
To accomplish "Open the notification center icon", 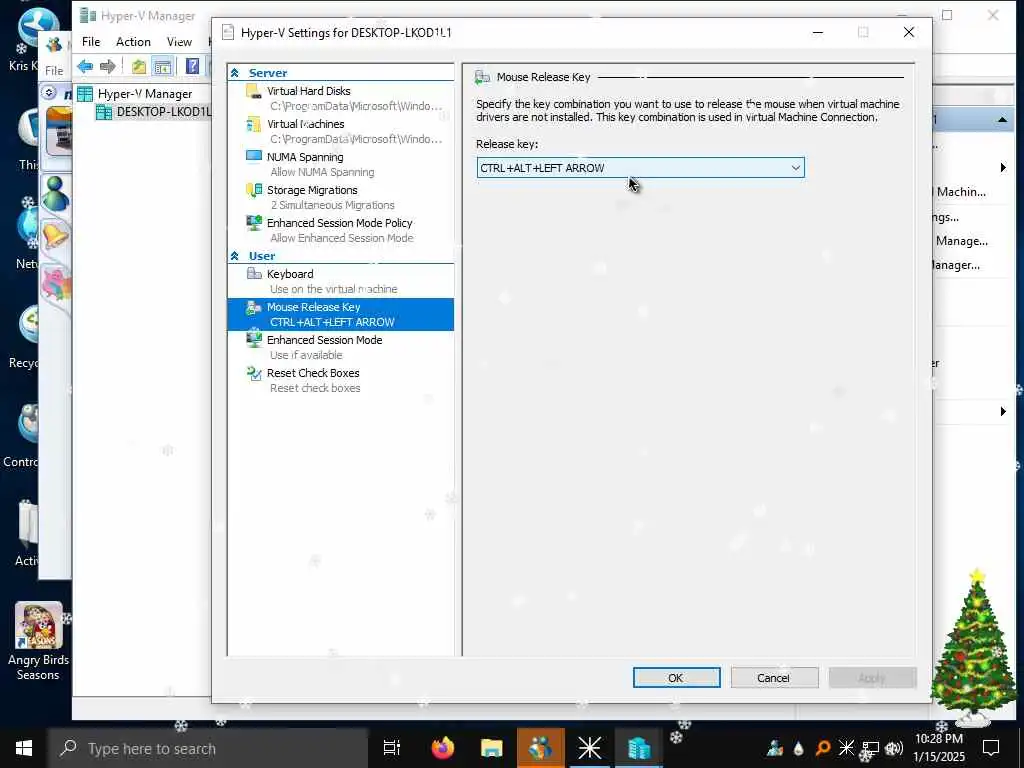I will pos(991,748).
